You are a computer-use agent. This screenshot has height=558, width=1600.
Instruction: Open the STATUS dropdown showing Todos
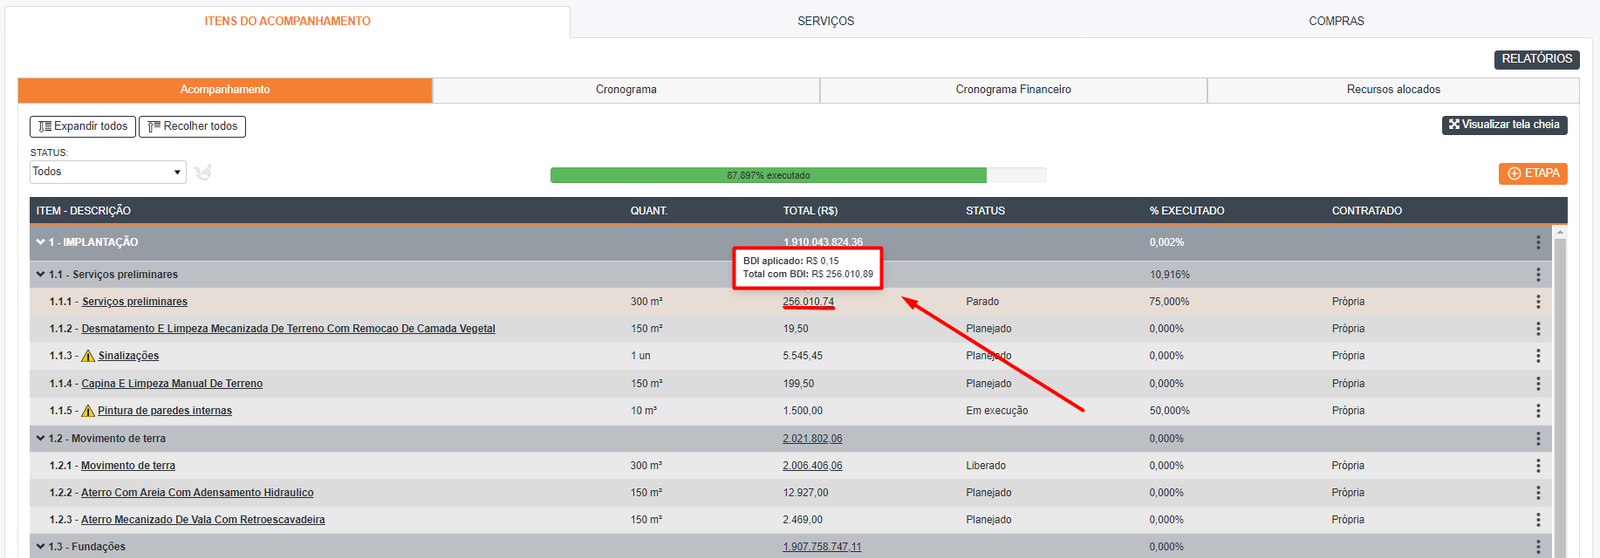pyautogui.click(x=108, y=172)
